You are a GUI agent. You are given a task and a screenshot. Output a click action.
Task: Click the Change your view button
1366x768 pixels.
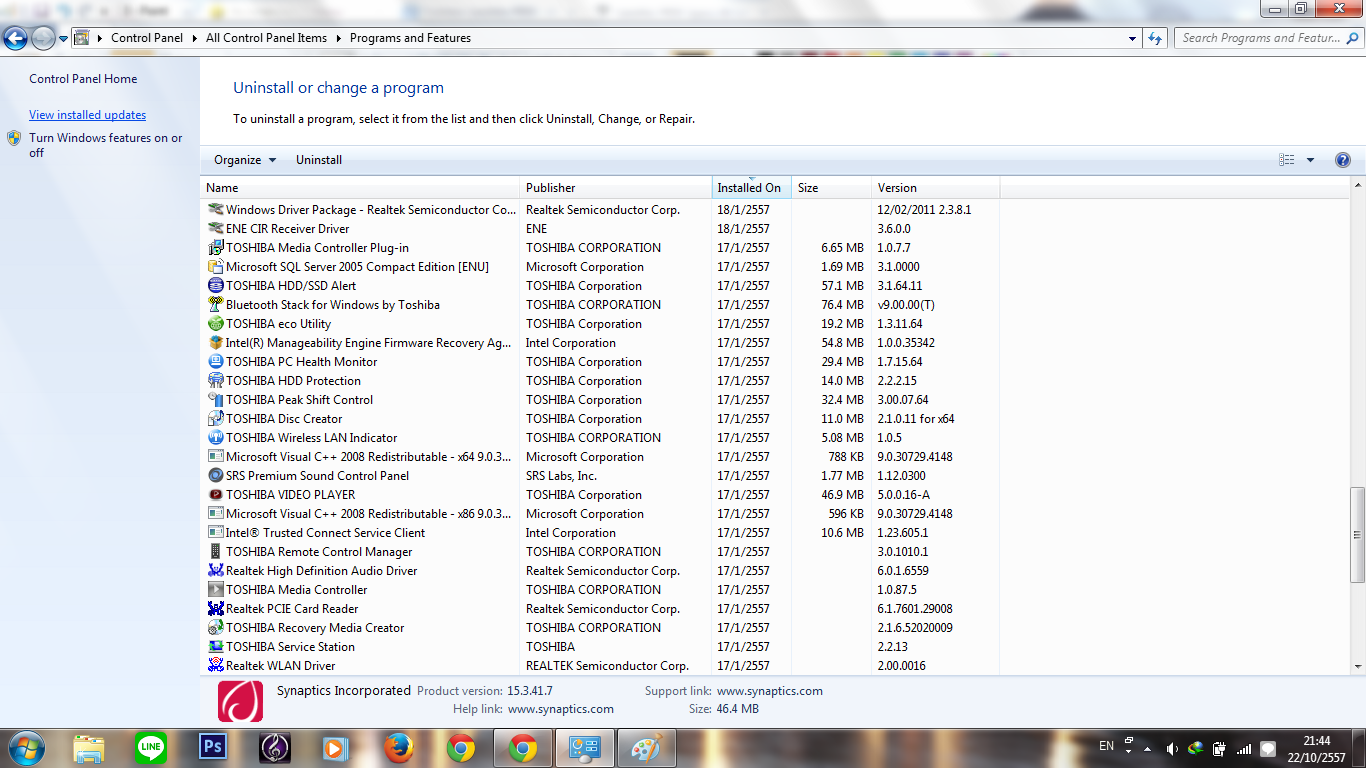tap(1287, 160)
